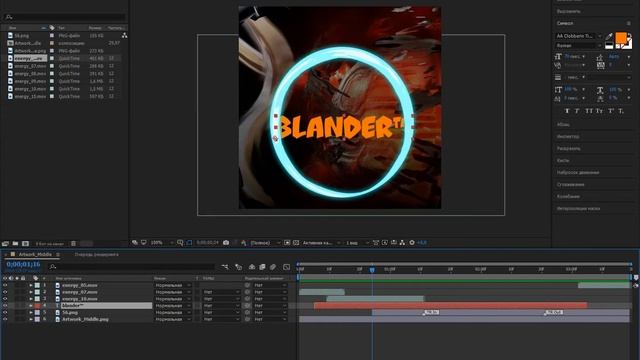Hide layer 5 56.png with eye icon

click(x=5, y=313)
